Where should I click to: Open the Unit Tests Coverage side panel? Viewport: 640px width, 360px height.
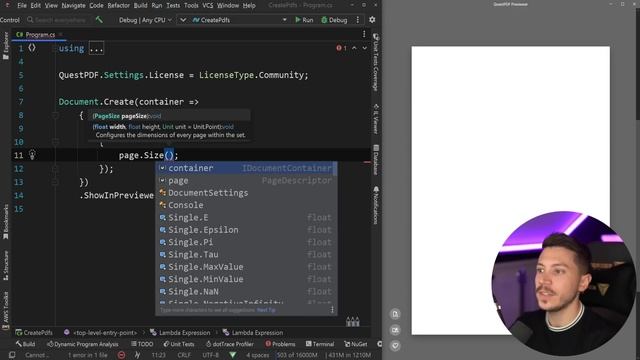pos(376,62)
